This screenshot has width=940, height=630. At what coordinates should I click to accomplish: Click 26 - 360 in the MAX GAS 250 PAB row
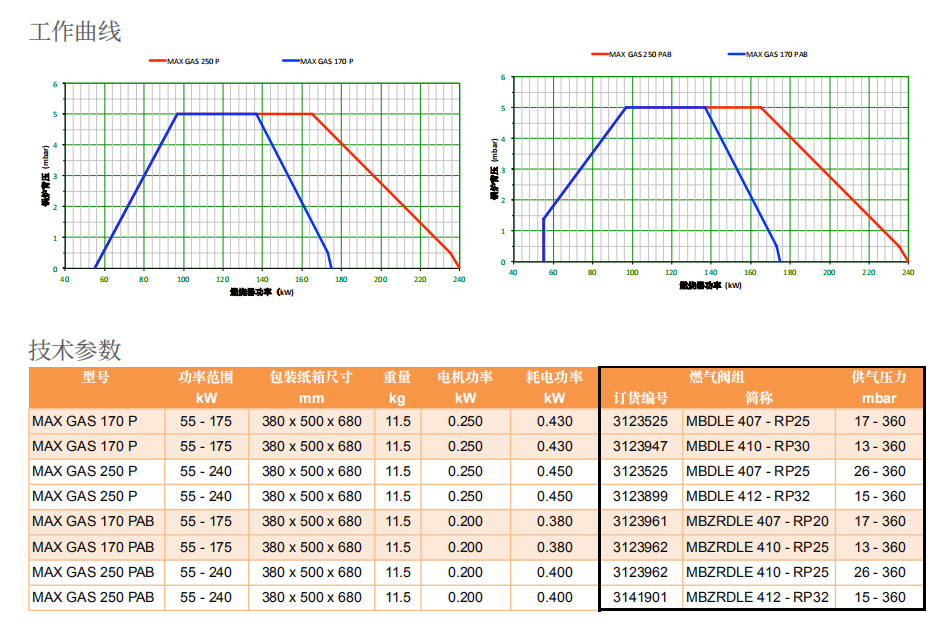[x=879, y=572]
